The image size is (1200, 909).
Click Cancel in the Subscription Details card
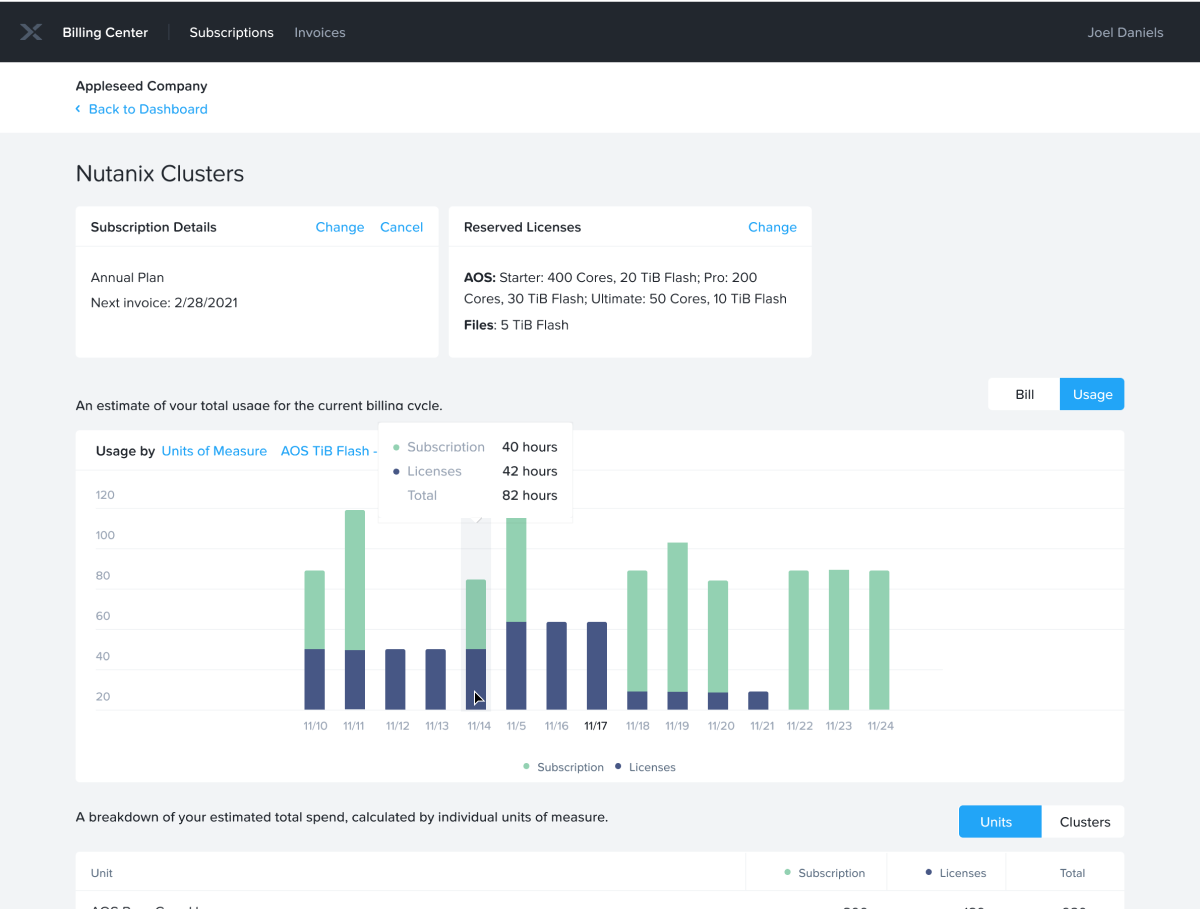point(401,227)
